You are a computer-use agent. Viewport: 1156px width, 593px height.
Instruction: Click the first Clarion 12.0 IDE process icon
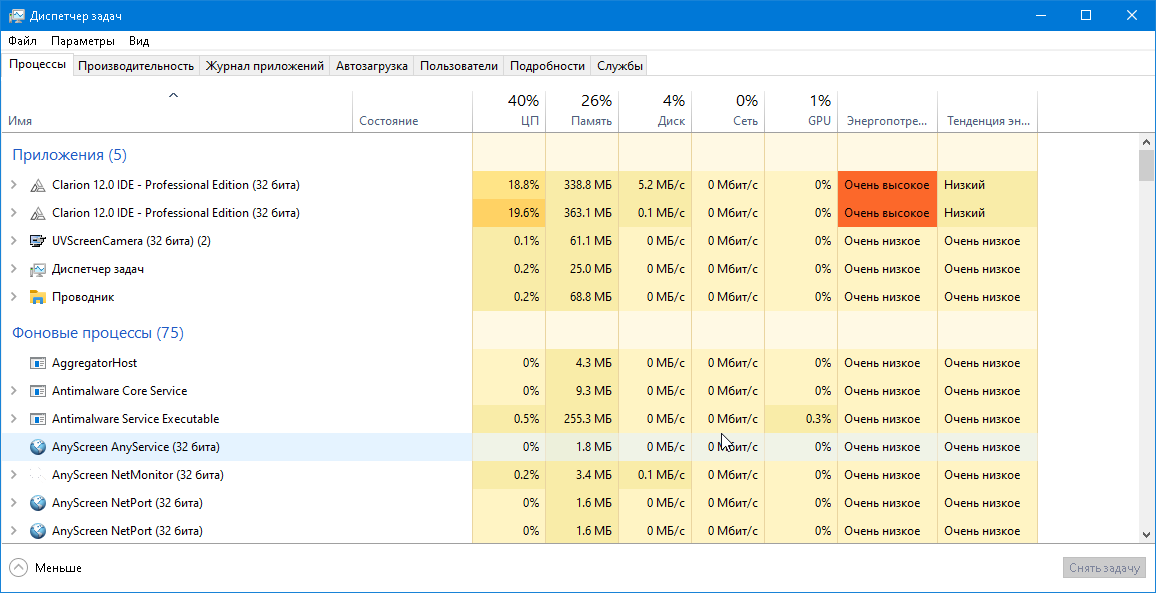coord(38,185)
